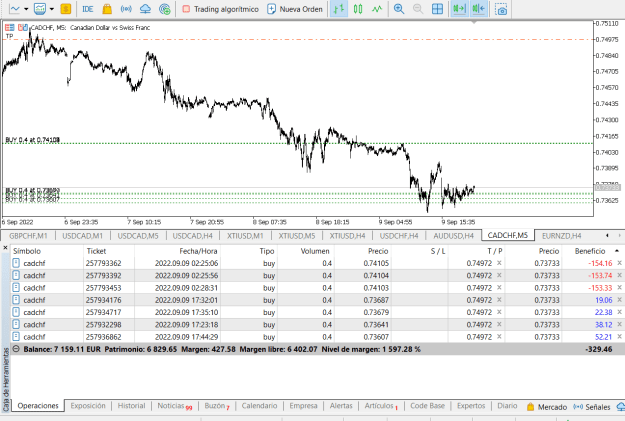Viewport: 625px width, 421px height.
Task: Open the Exposición tab
Action: pyautogui.click(x=88, y=405)
